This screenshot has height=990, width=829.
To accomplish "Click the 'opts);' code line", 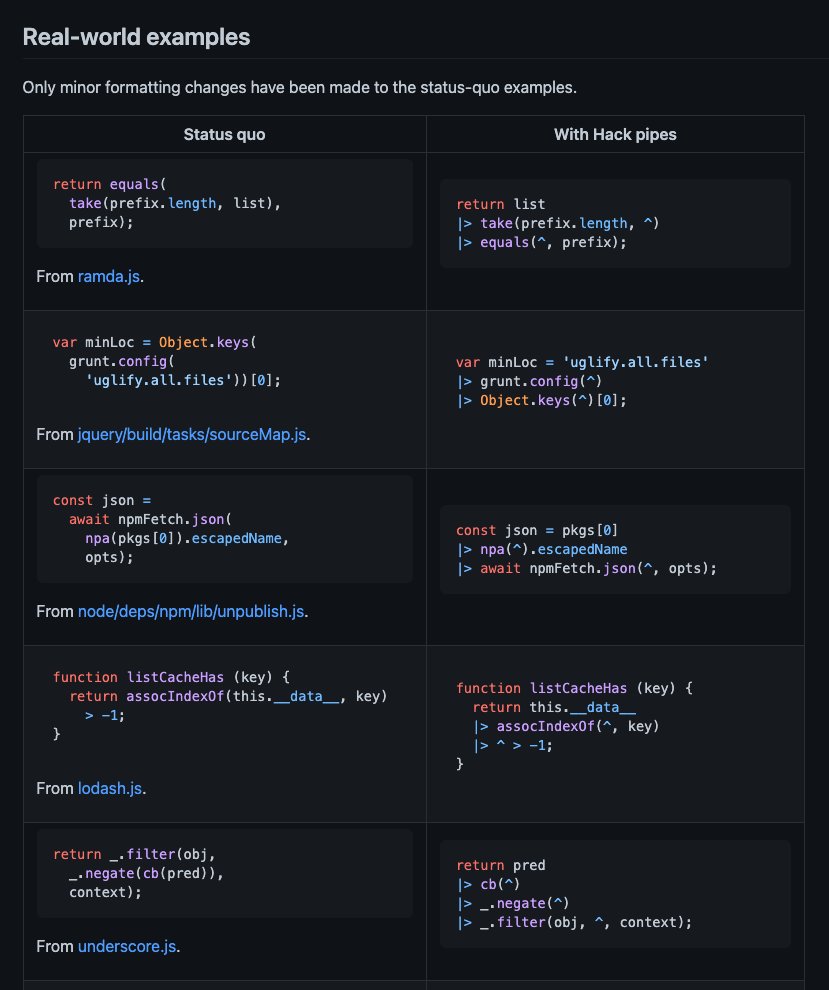I will coord(109,557).
